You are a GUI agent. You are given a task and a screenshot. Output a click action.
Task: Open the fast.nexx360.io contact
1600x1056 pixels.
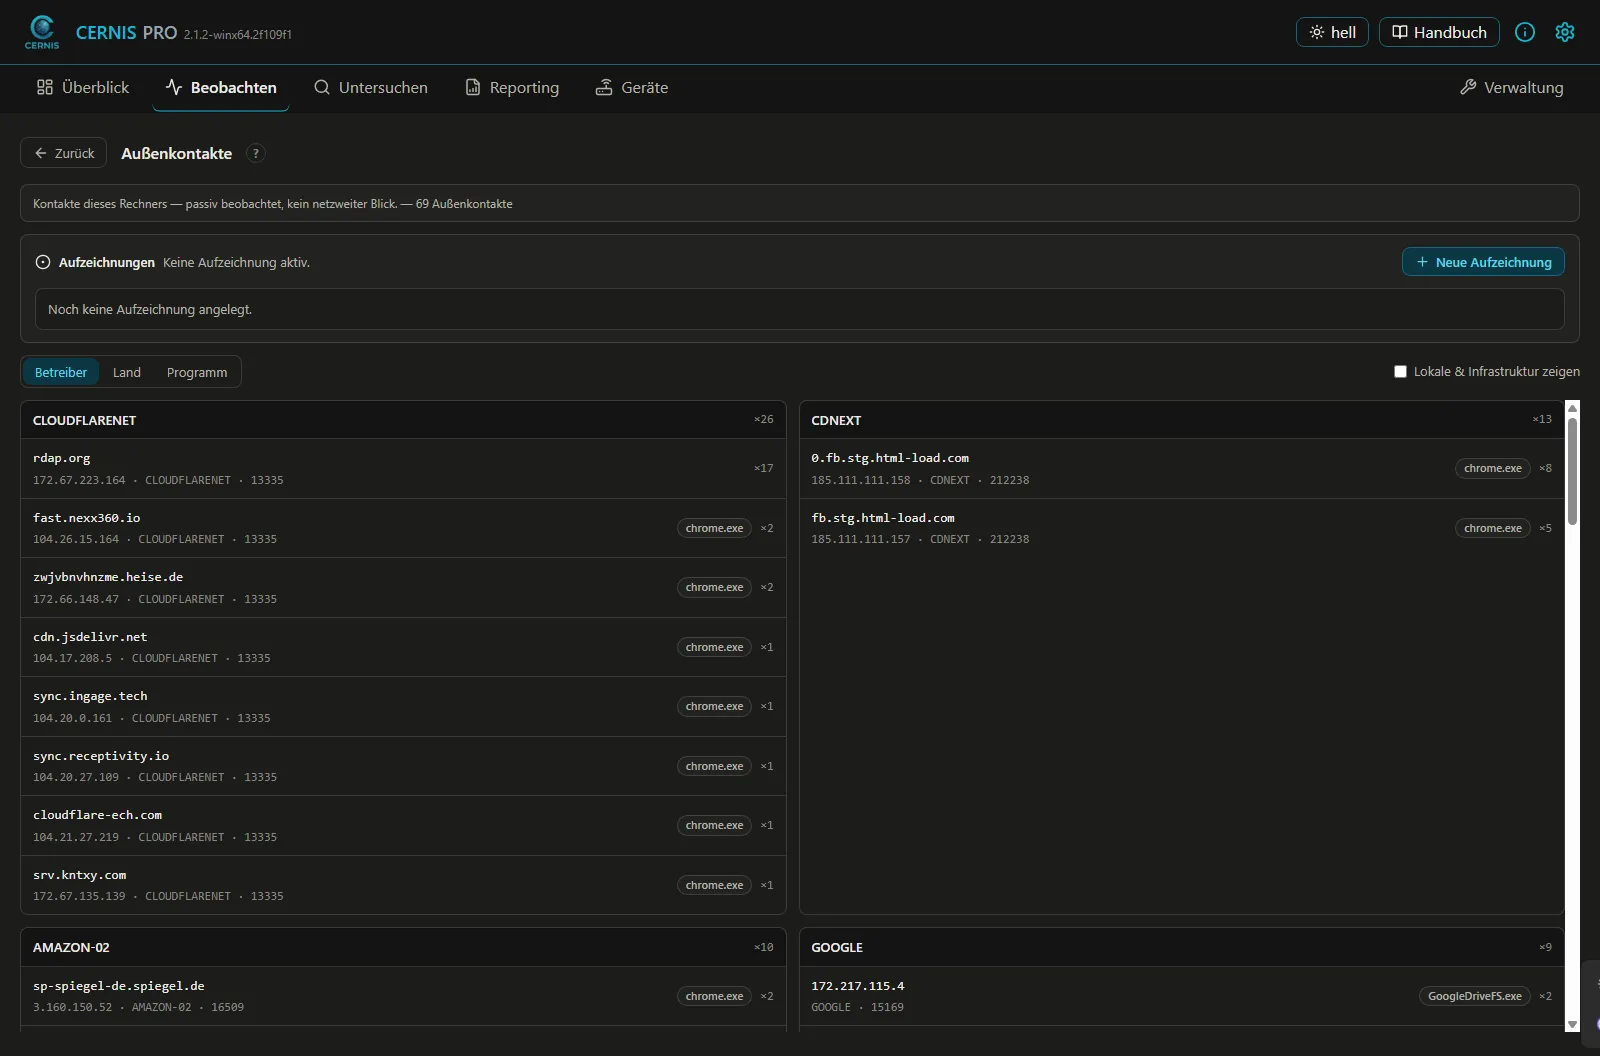pos(403,528)
